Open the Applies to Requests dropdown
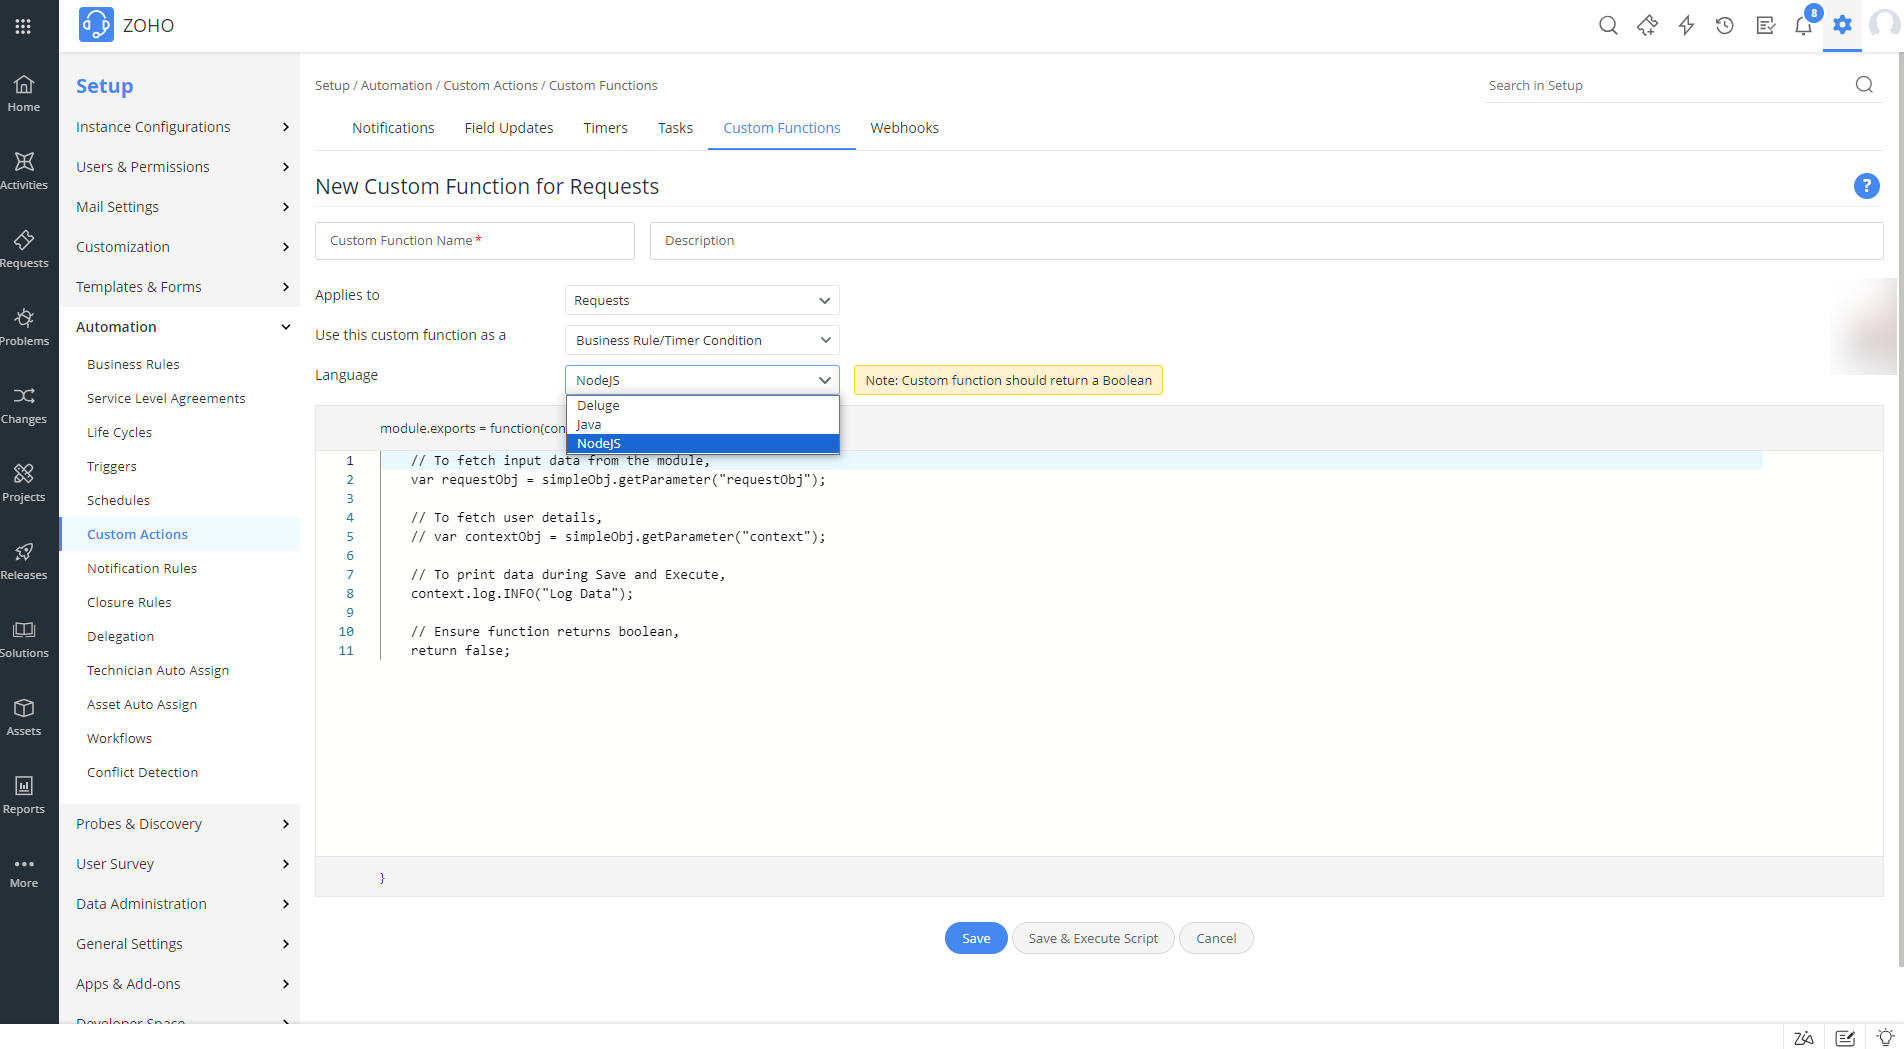 click(x=702, y=301)
